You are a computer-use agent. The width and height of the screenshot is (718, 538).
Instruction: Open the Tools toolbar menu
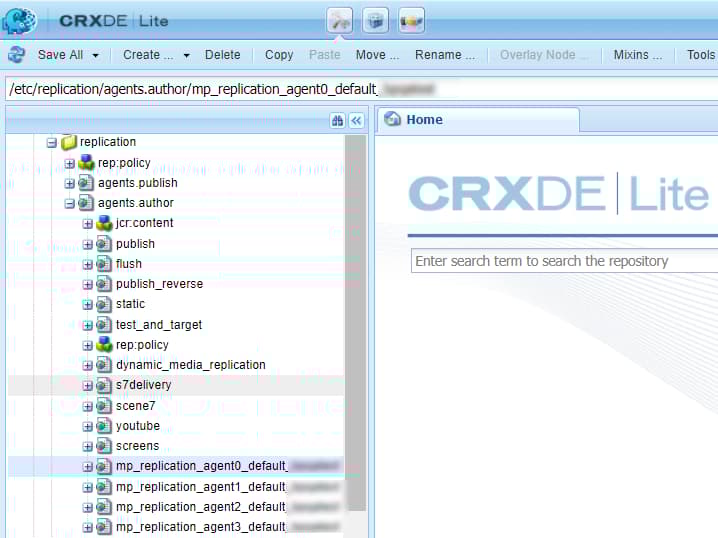pos(701,55)
